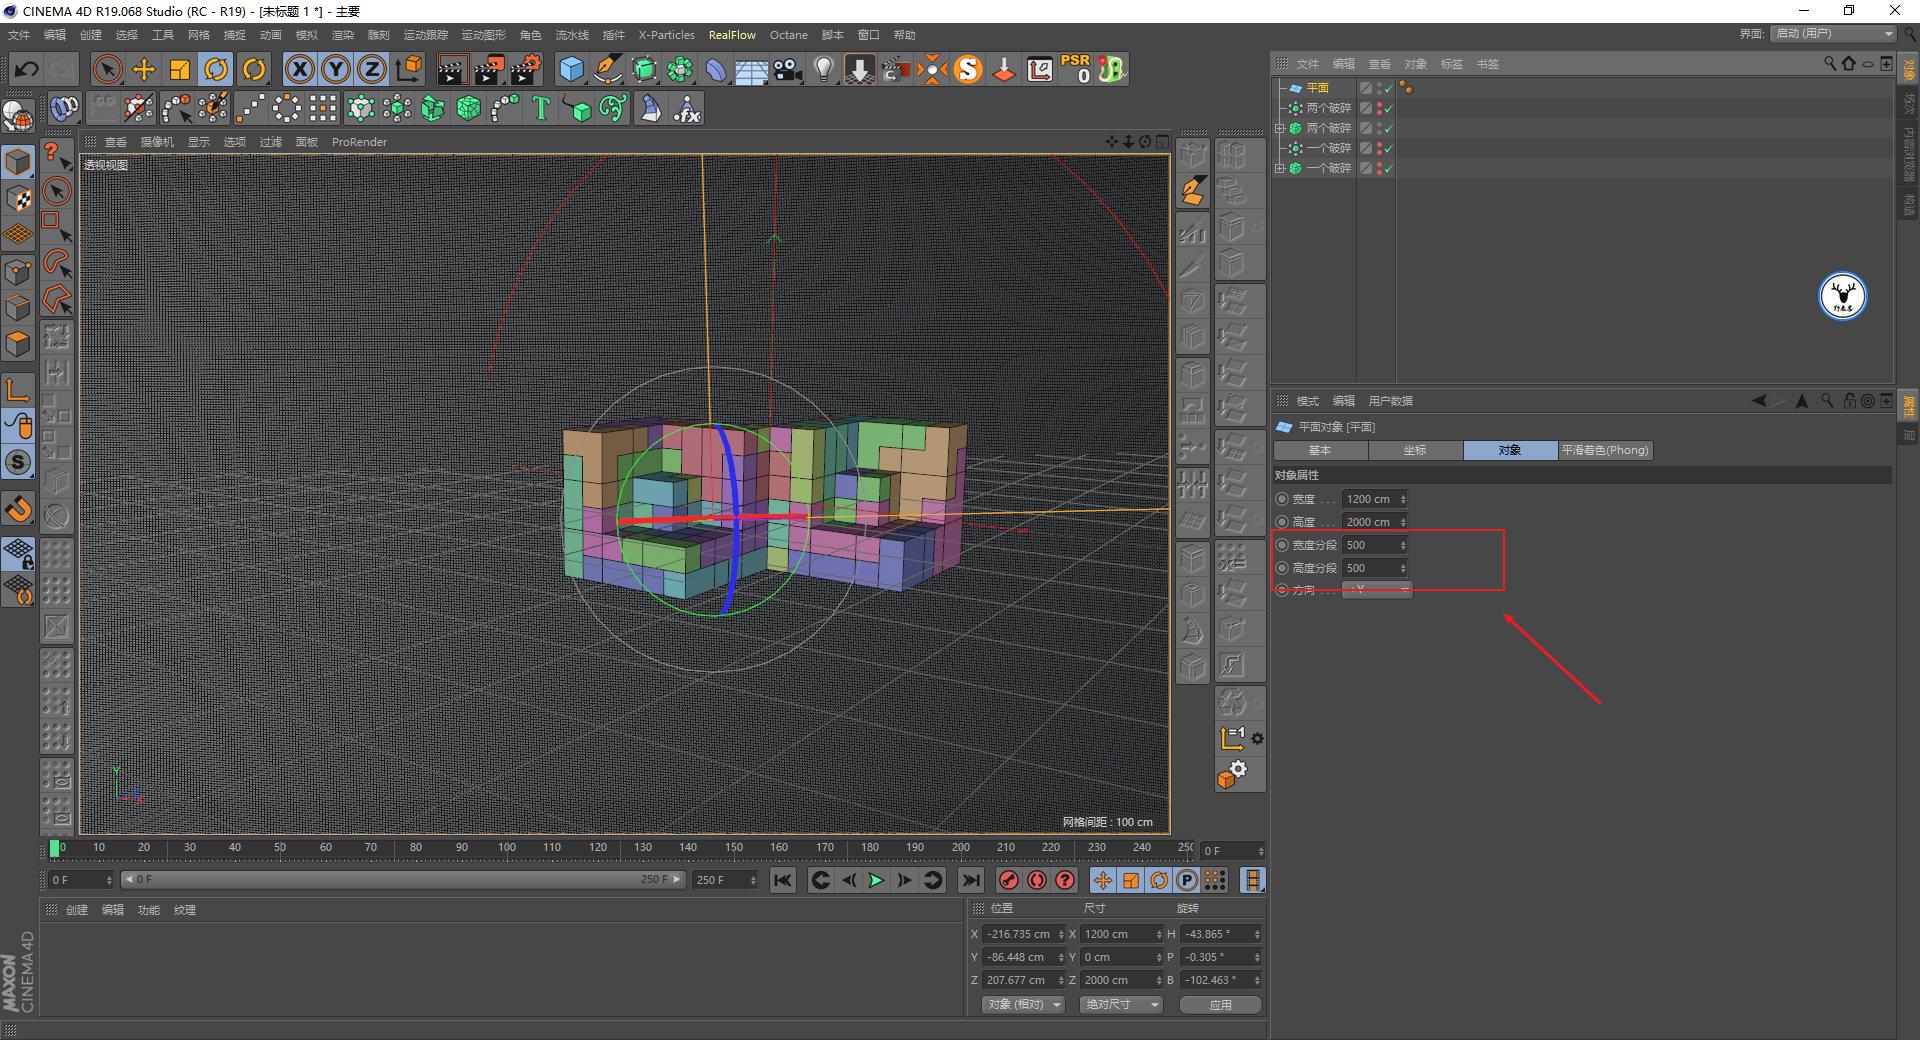The width and height of the screenshot is (1920, 1040).
Task: Click the light object icon
Action: pyautogui.click(x=822, y=69)
